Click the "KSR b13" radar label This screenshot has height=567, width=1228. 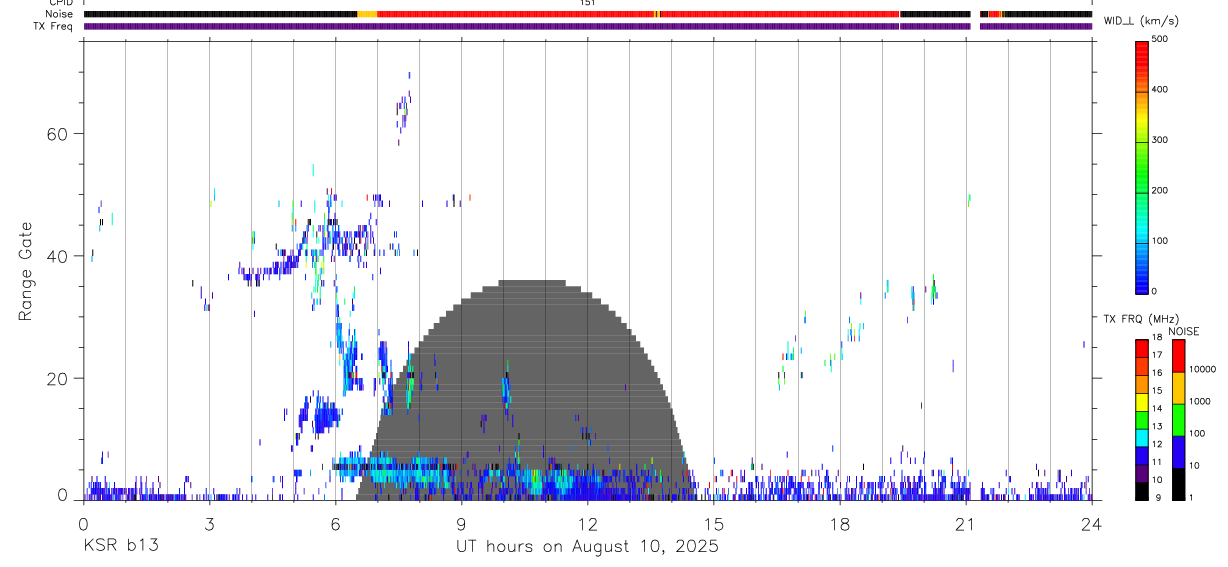tap(120, 547)
